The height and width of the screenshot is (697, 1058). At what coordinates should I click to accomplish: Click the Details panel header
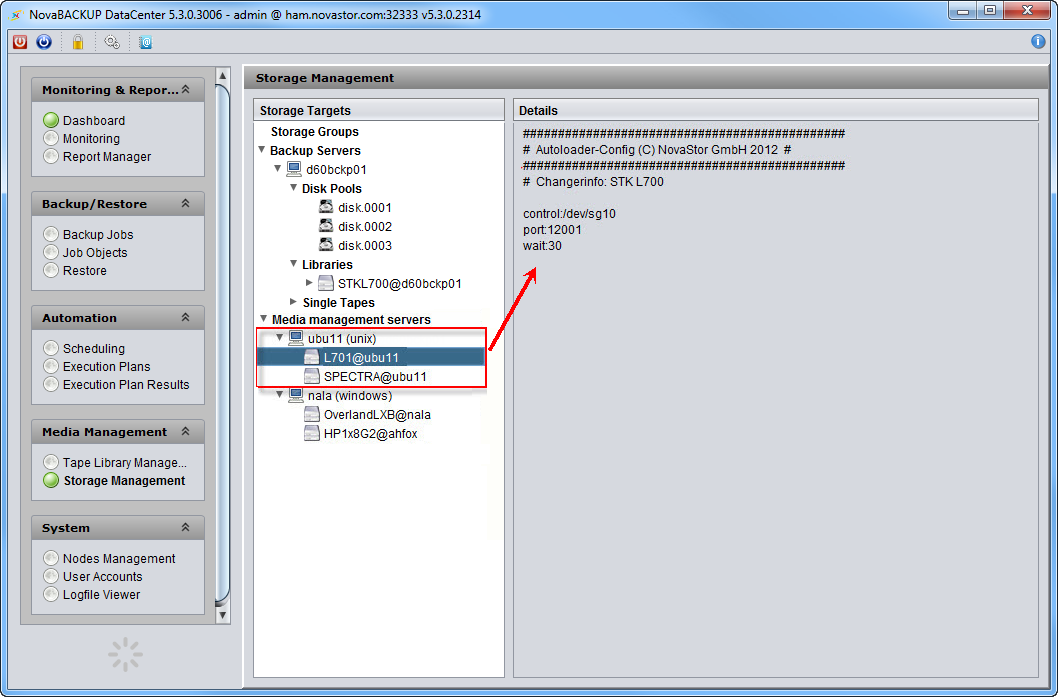775,110
